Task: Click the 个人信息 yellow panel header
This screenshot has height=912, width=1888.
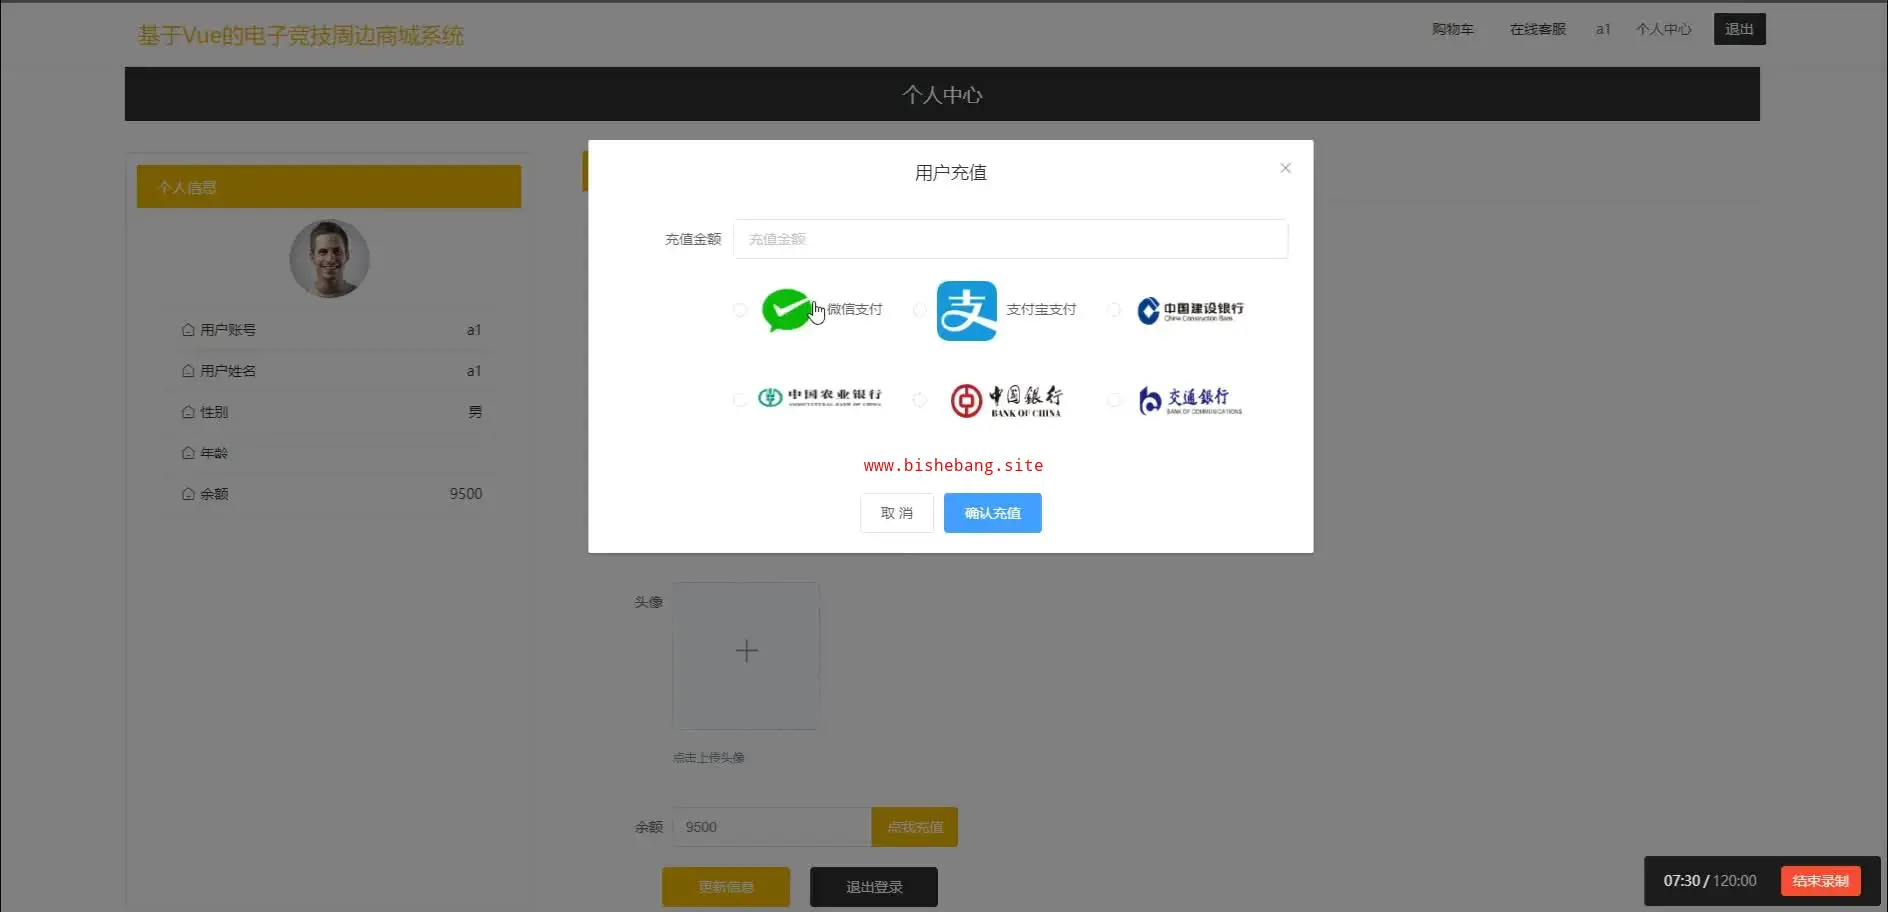Action: (329, 187)
